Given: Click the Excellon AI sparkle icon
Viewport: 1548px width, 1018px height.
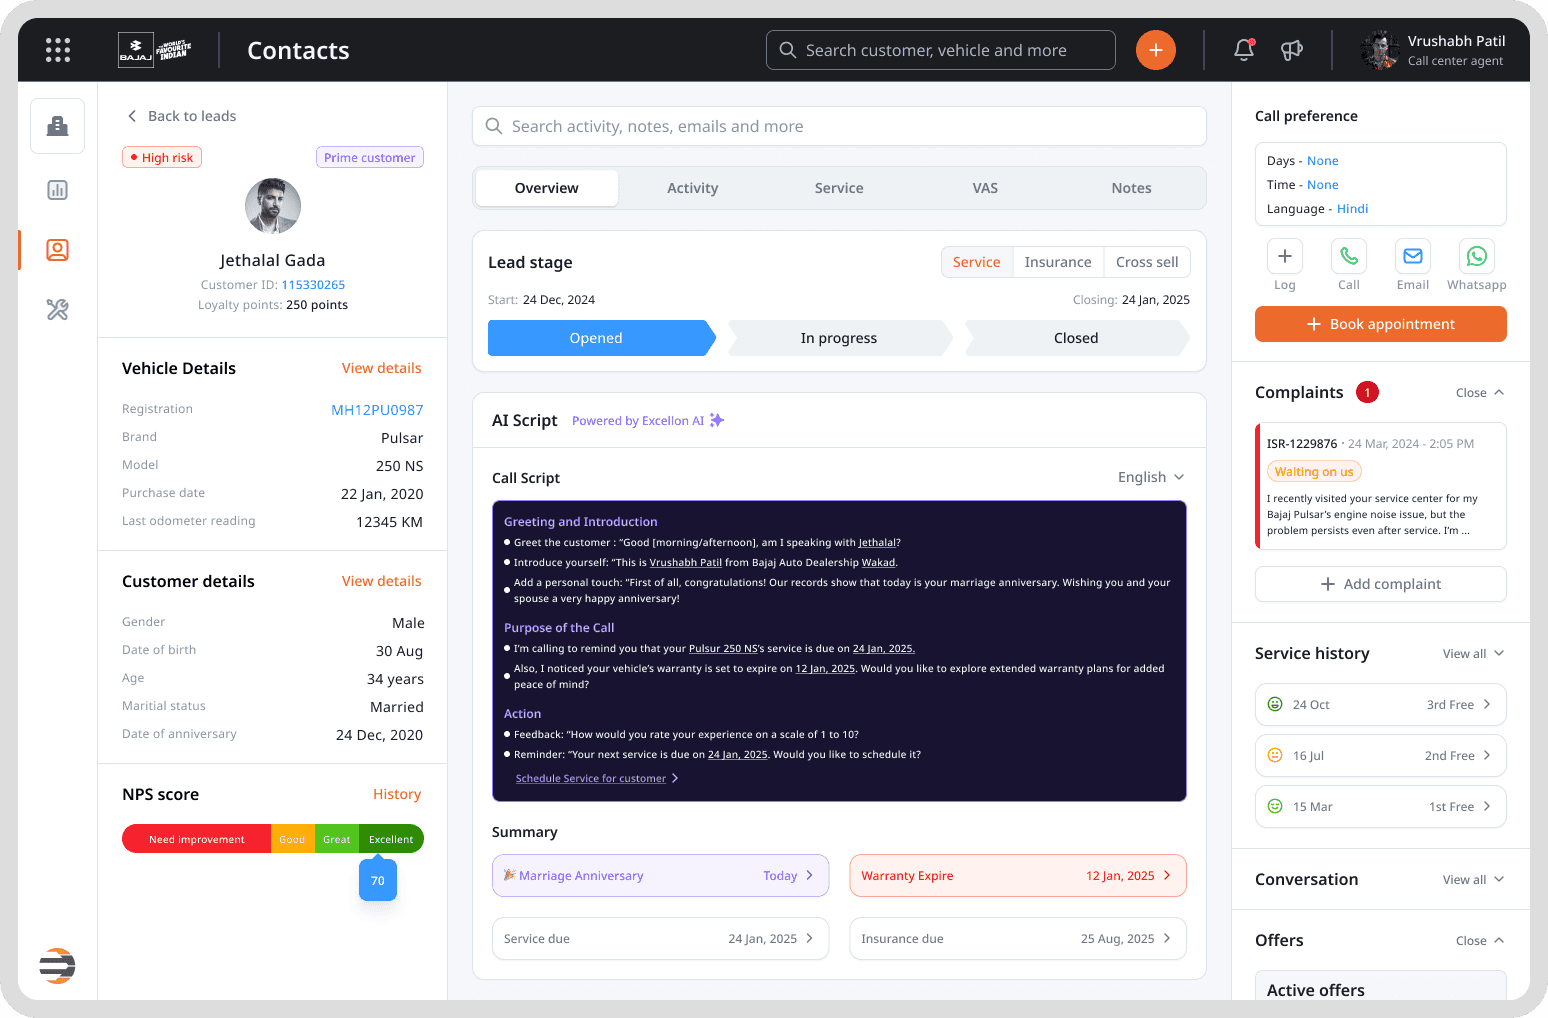Looking at the screenshot, I should tap(717, 420).
